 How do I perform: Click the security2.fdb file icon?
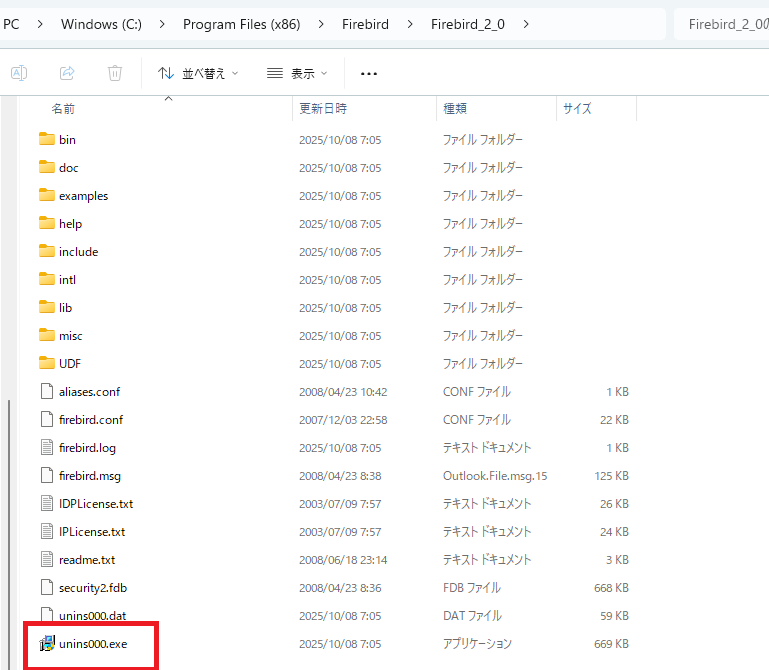point(46,587)
